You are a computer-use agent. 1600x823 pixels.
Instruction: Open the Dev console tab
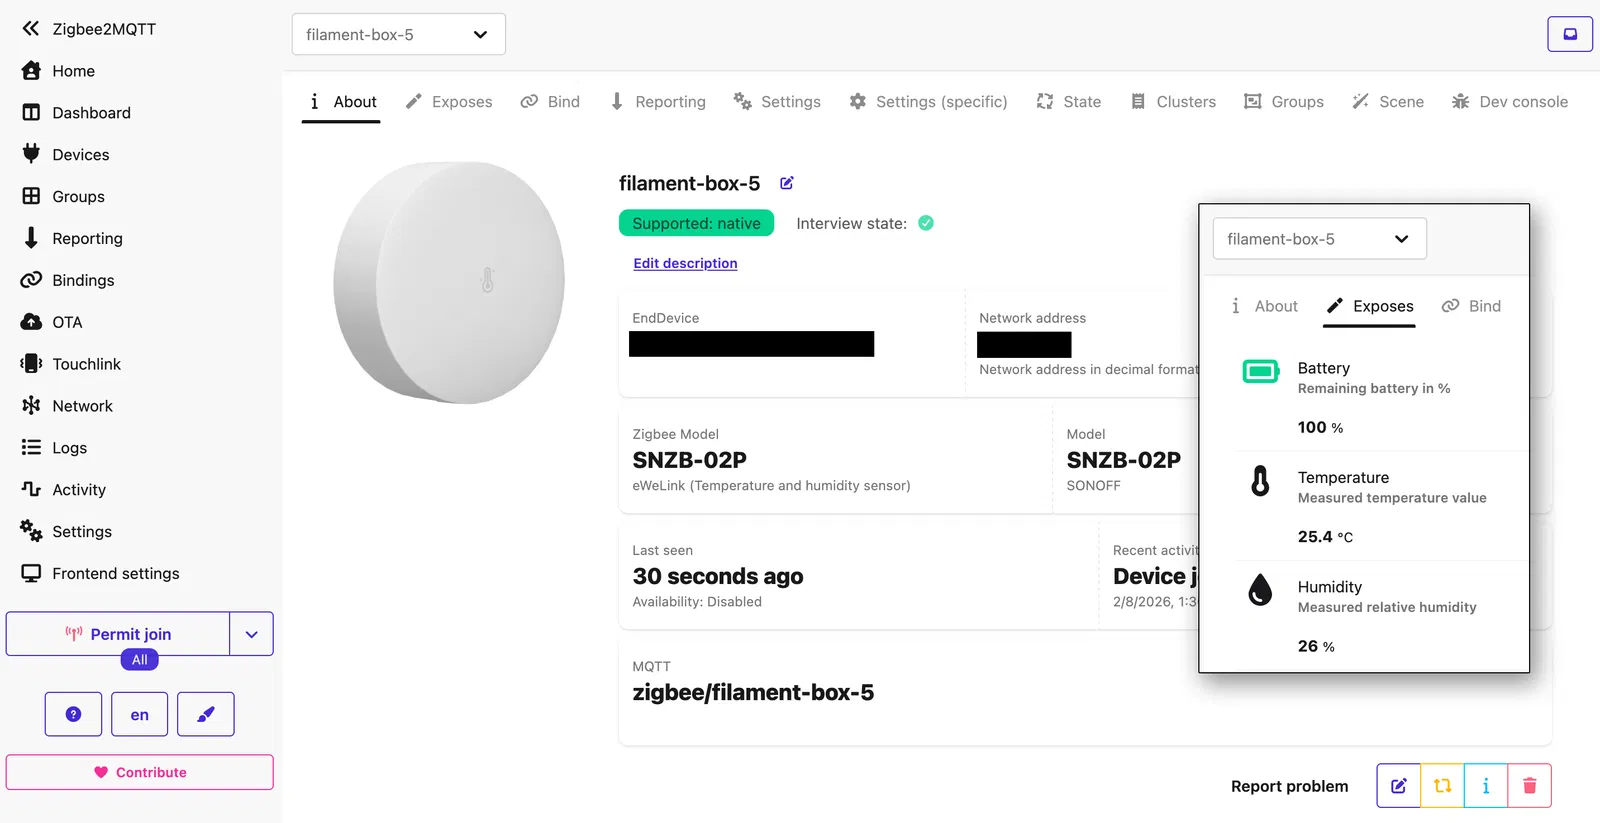1510,102
